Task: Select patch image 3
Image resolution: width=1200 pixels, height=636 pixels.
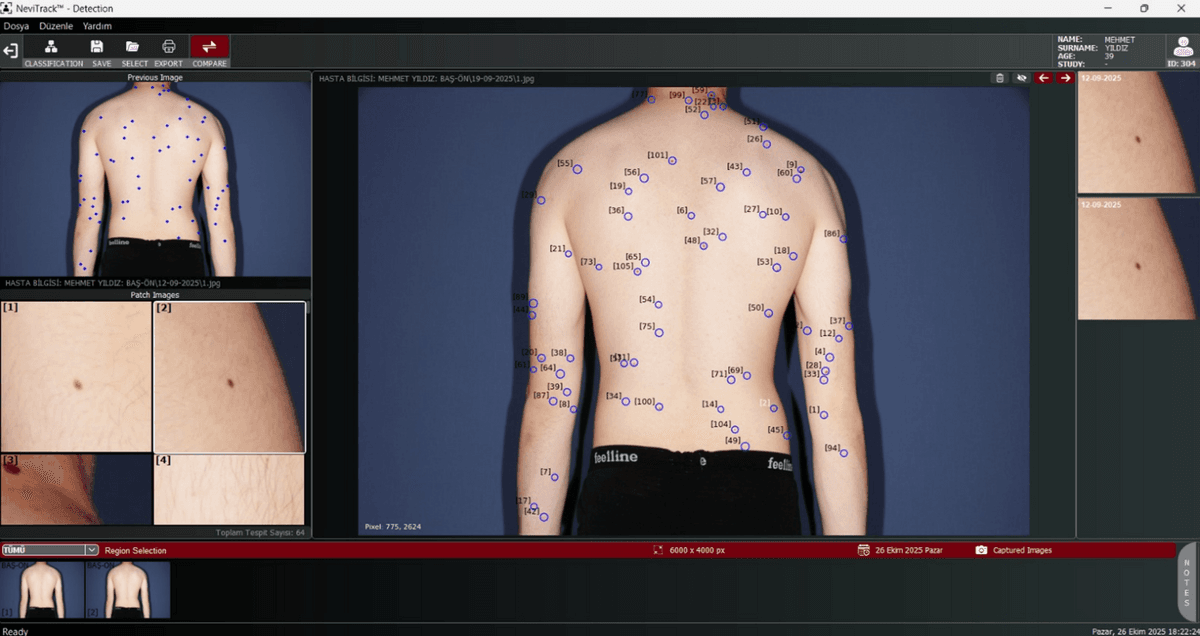Action: 77,489
